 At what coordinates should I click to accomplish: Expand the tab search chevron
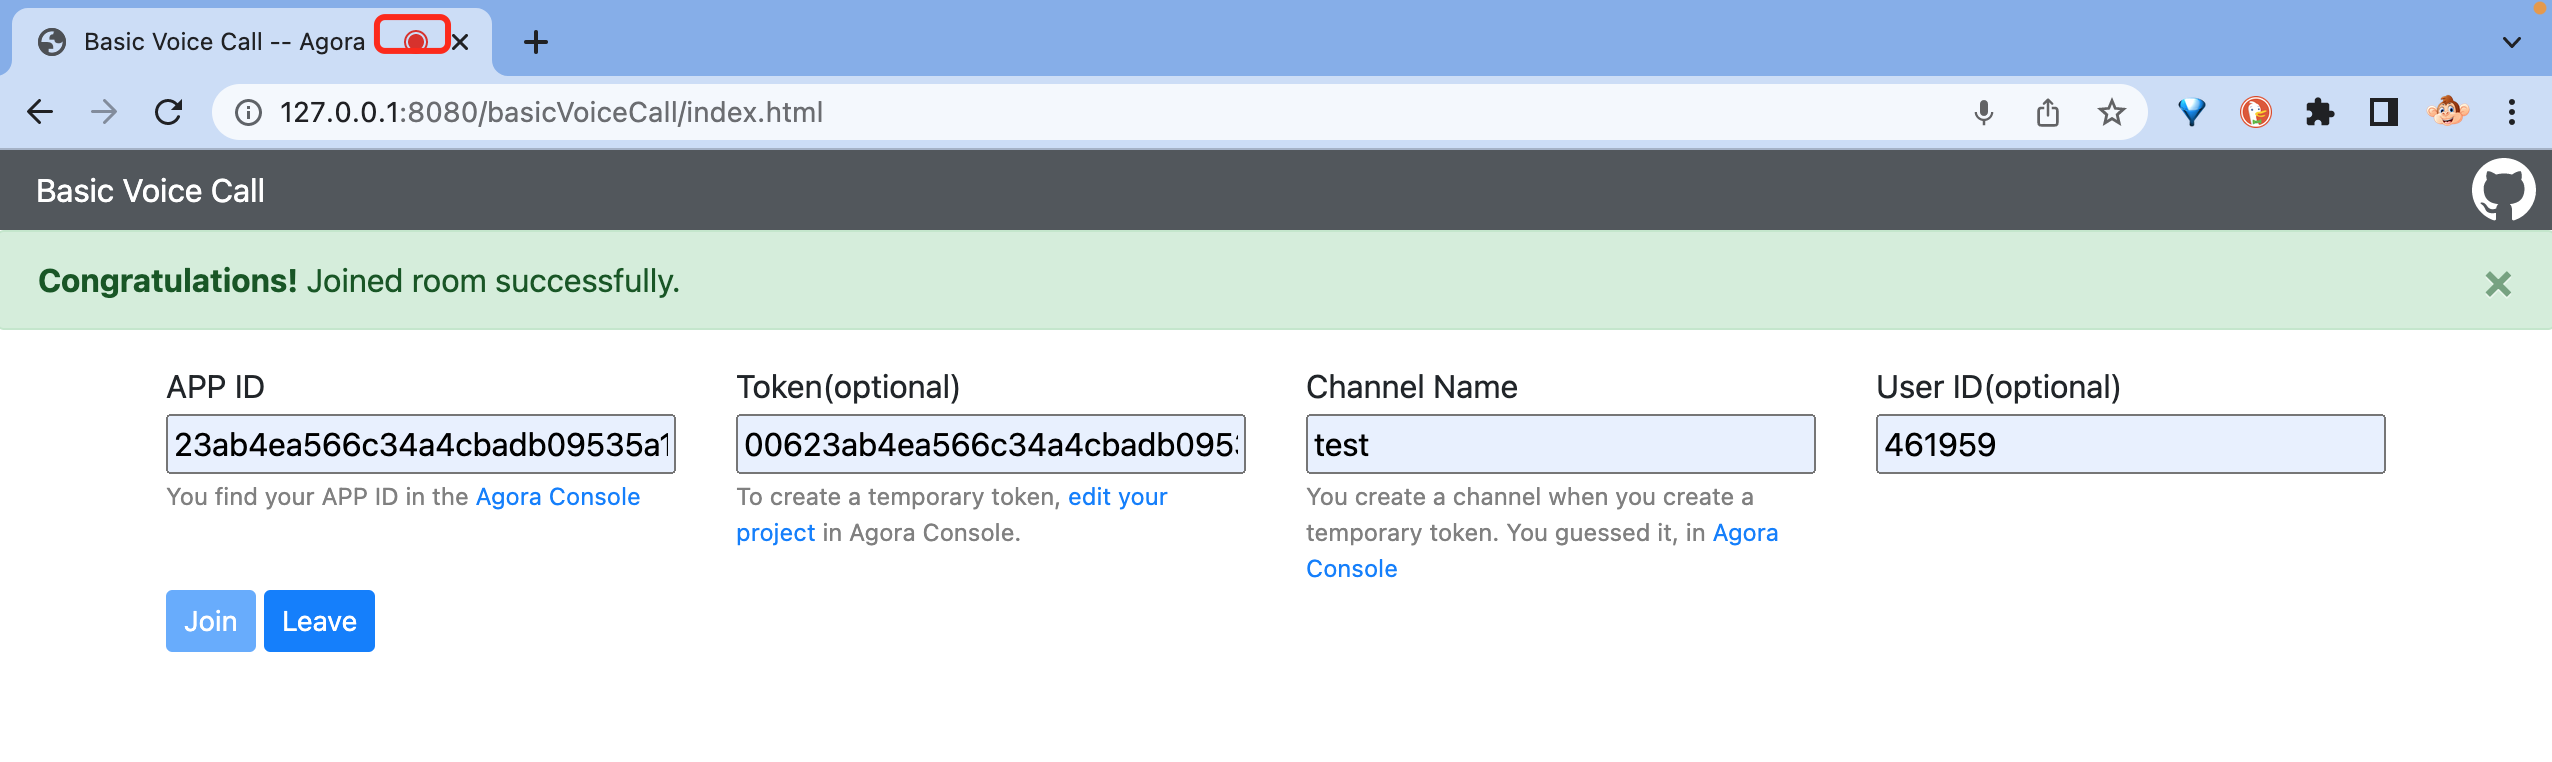coord(2511,42)
